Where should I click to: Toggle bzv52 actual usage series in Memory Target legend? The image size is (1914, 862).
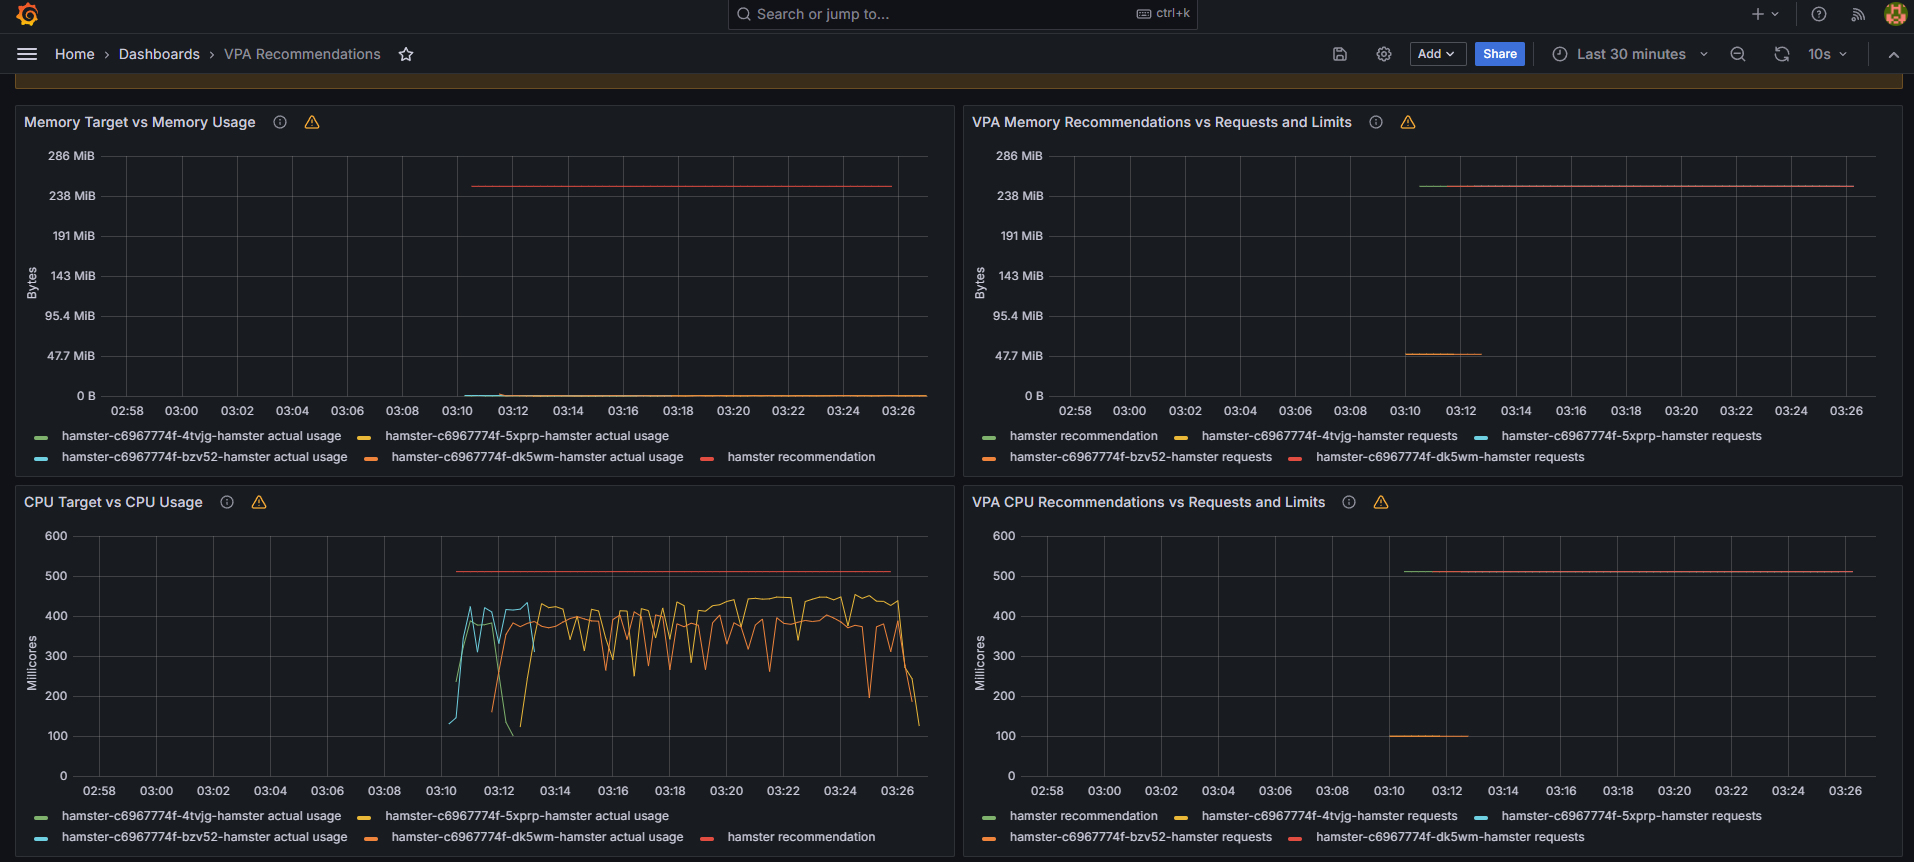pyautogui.click(x=205, y=457)
